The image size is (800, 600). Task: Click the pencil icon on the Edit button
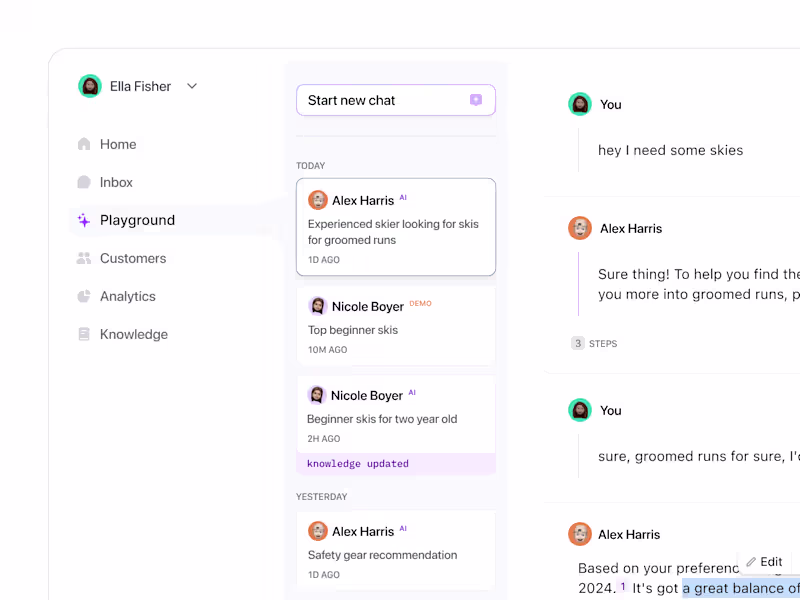click(x=751, y=562)
